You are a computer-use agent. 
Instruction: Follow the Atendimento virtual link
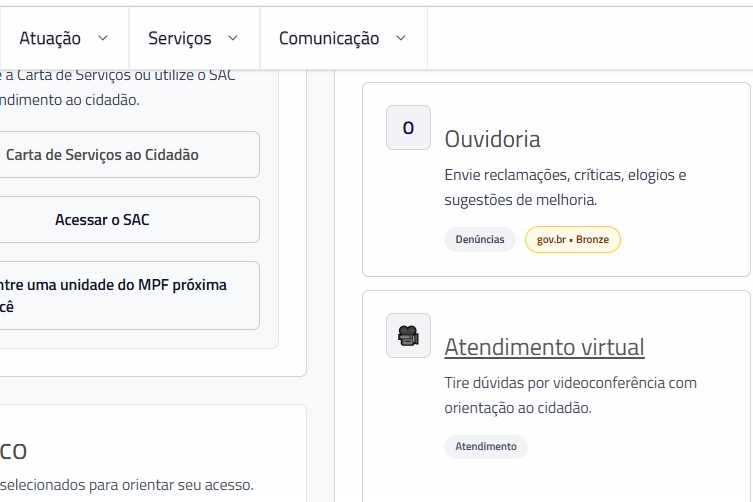(544, 347)
